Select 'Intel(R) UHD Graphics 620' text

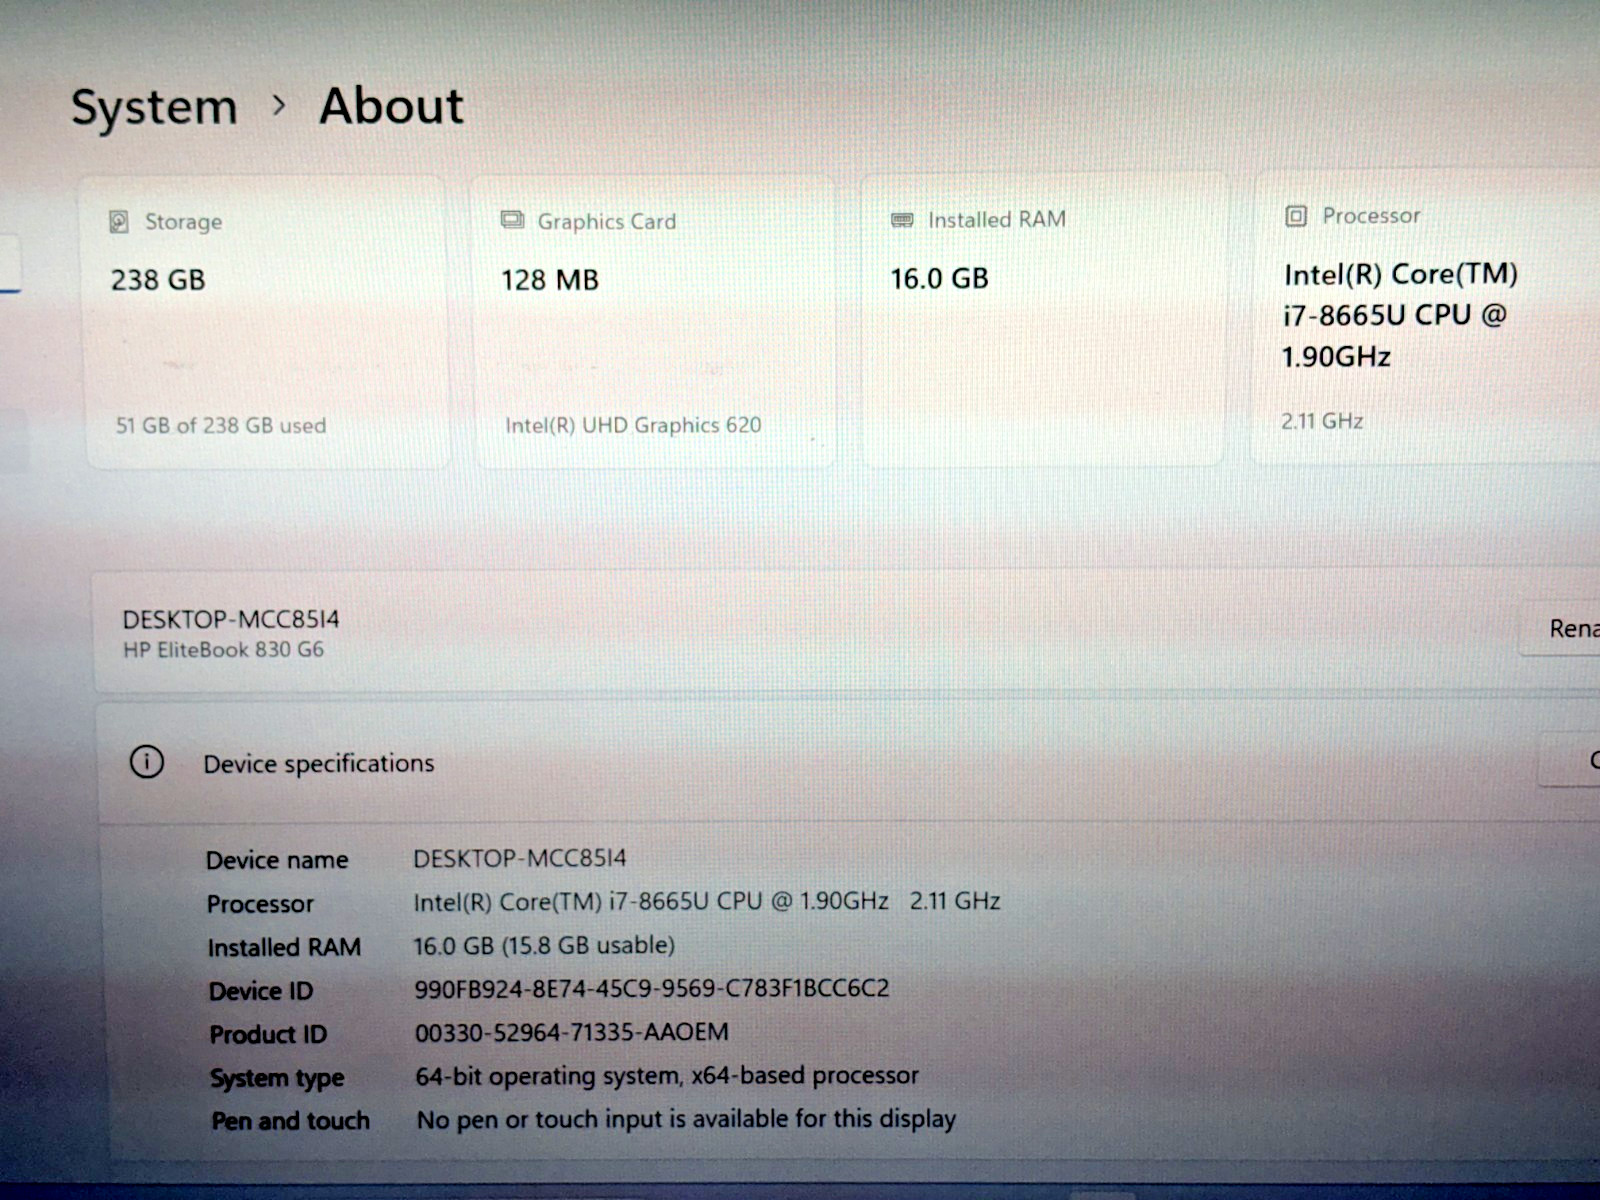click(633, 425)
